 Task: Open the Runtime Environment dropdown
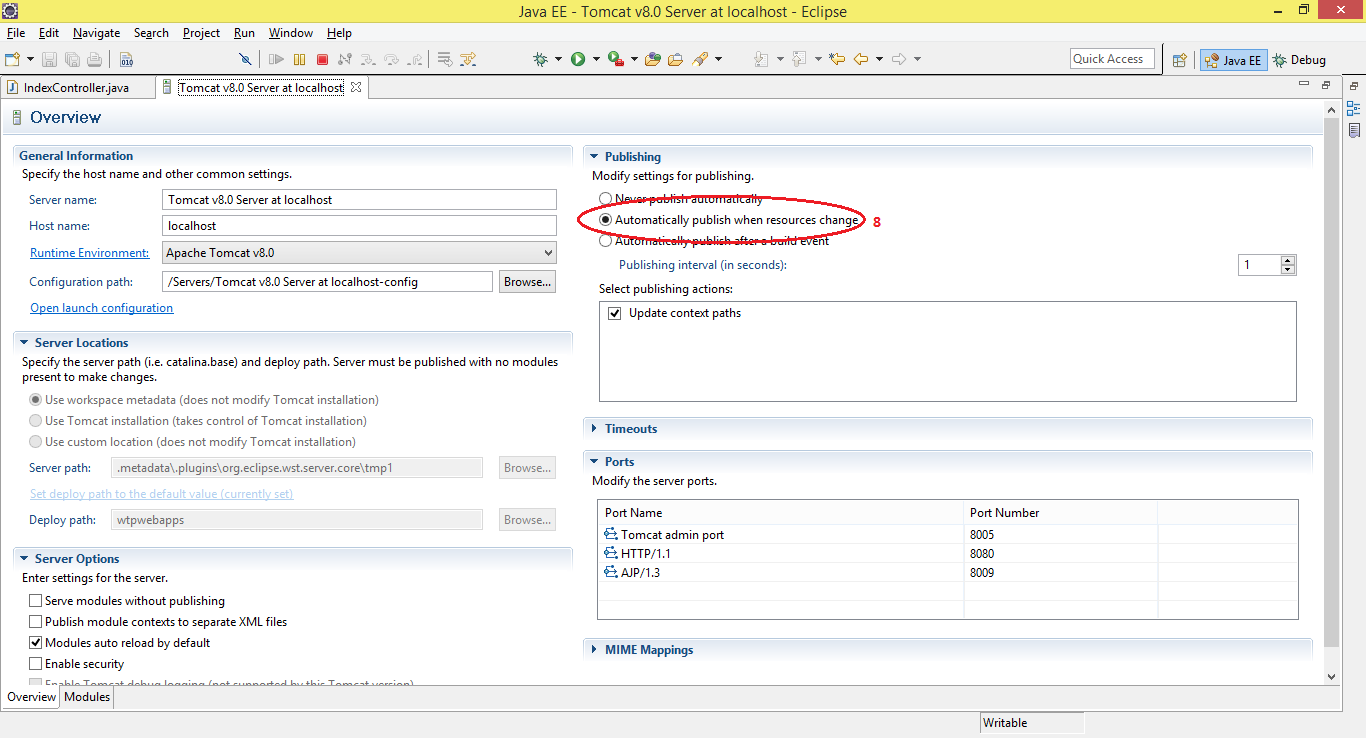tap(549, 252)
